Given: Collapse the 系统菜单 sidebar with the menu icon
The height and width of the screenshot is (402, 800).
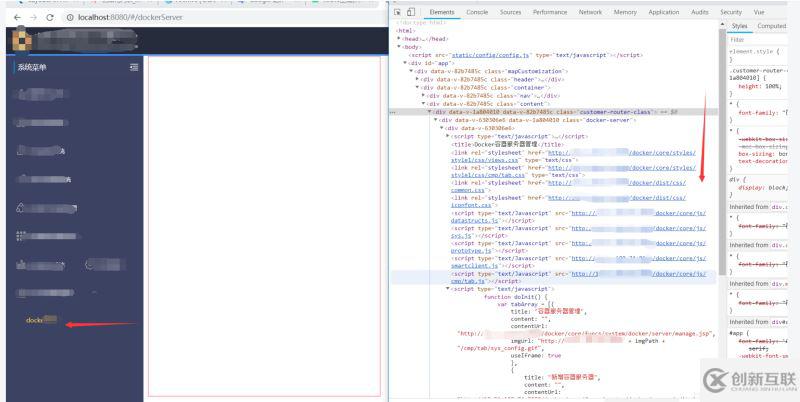Looking at the screenshot, I should 134,67.
